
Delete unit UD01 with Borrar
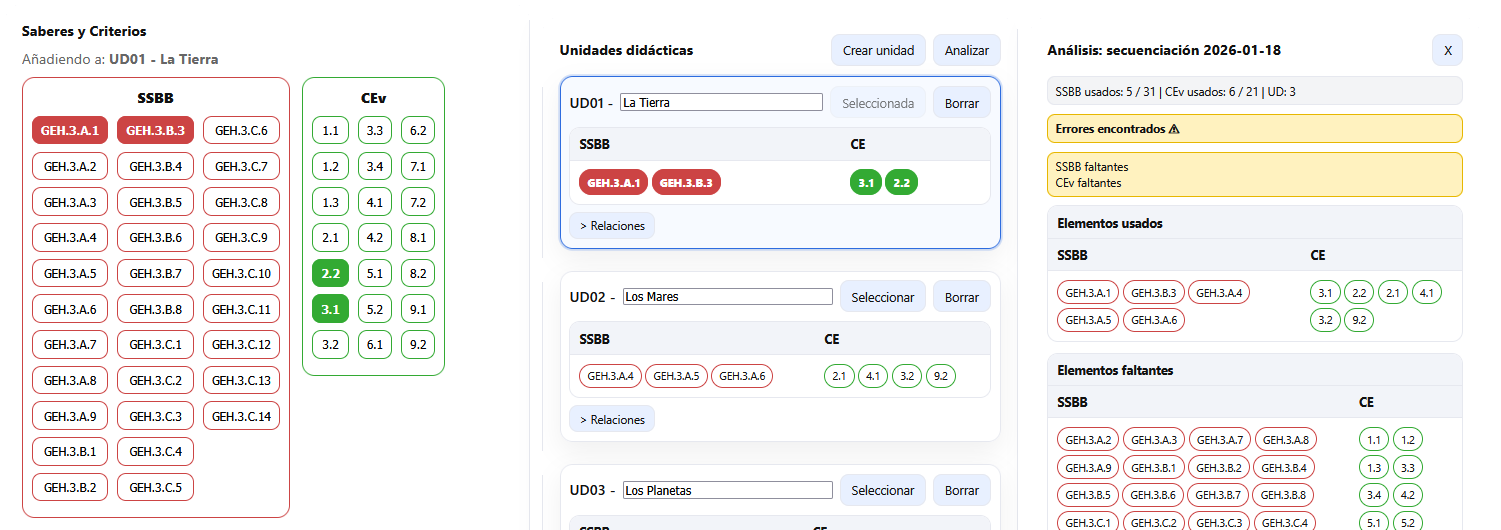click(x=961, y=103)
